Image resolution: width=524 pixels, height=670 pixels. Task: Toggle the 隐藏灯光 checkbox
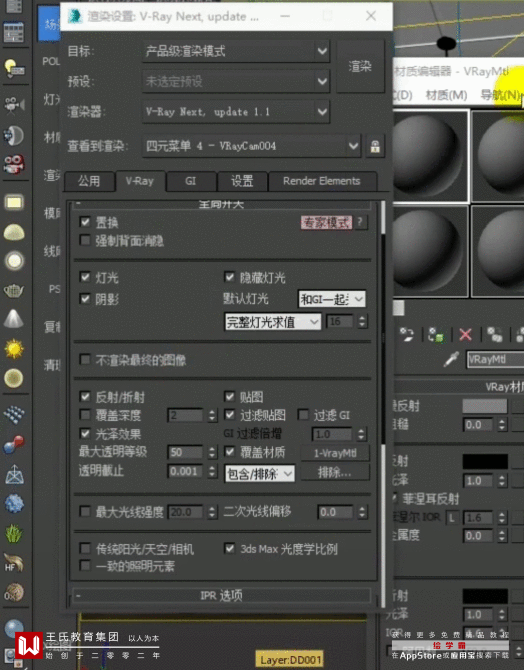click(230, 277)
